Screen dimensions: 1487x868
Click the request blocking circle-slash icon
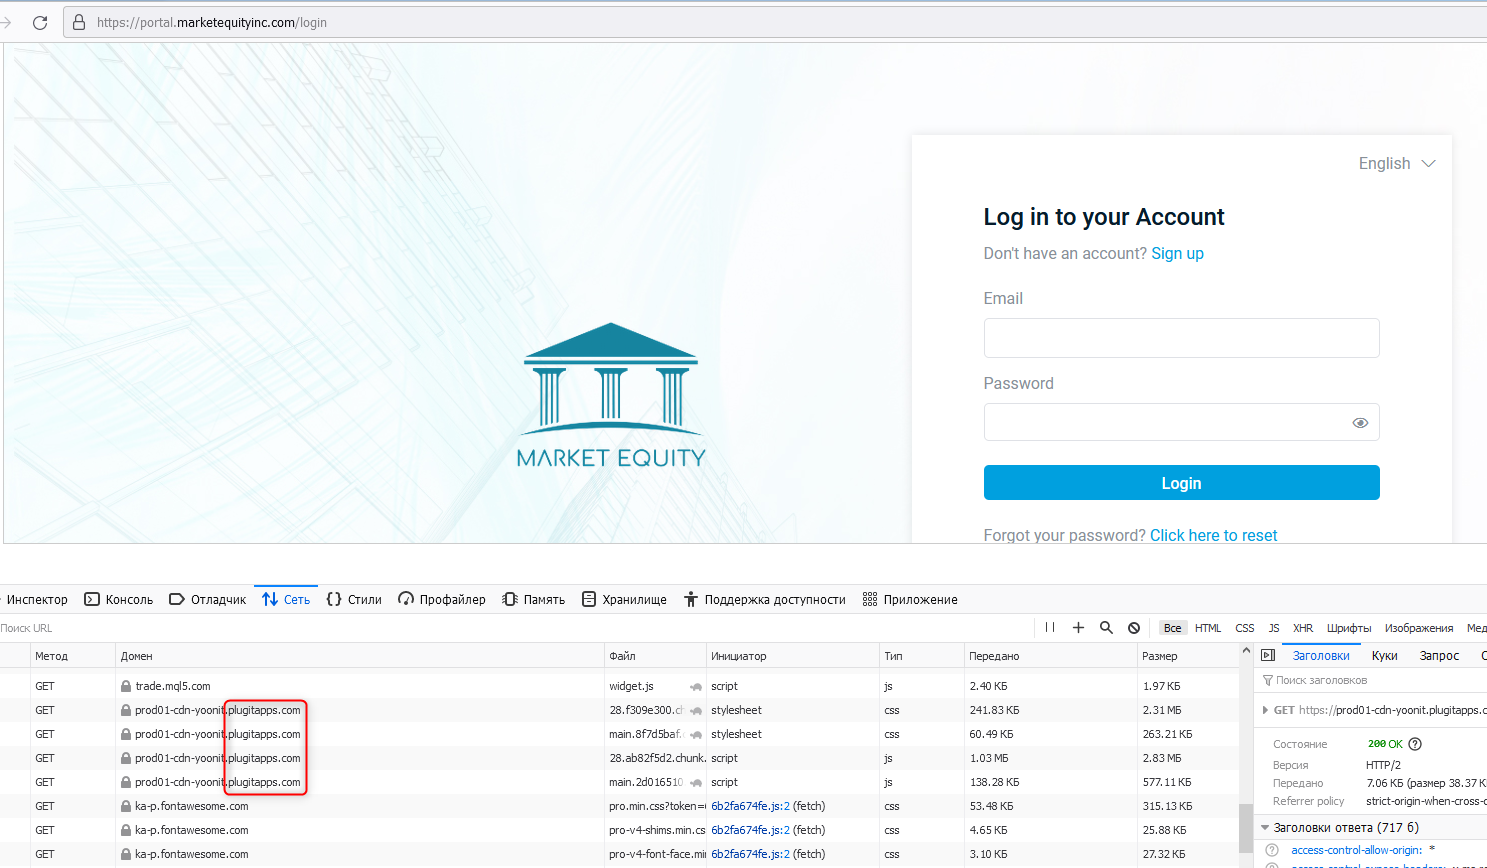[x=1134, y=628]
